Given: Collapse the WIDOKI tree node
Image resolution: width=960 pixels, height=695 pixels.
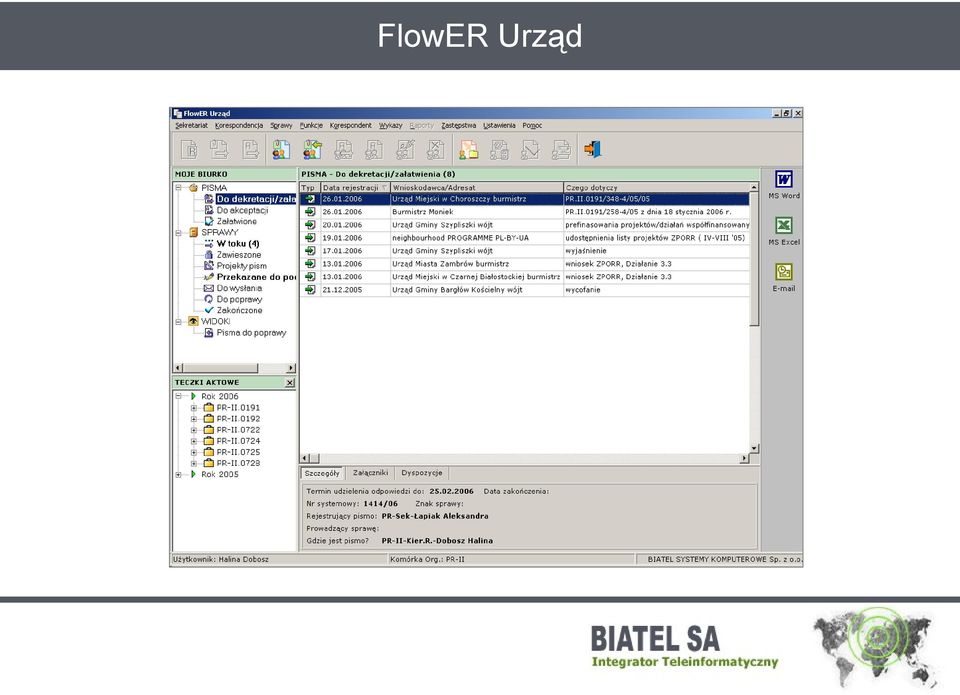Looking at the screenshot, I should [179, 321].
